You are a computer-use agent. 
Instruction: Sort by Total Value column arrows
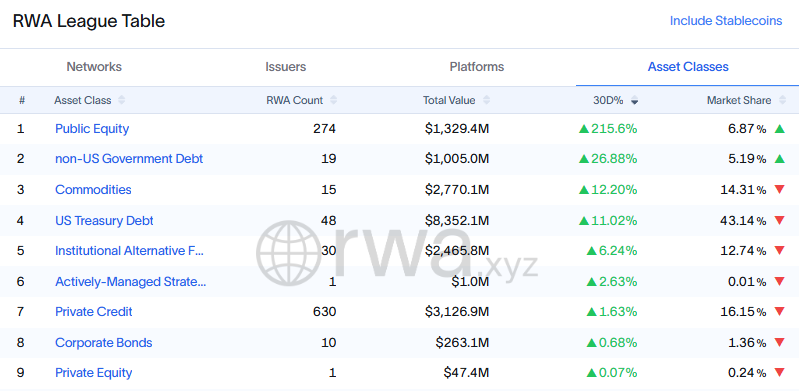click(486, 100)
